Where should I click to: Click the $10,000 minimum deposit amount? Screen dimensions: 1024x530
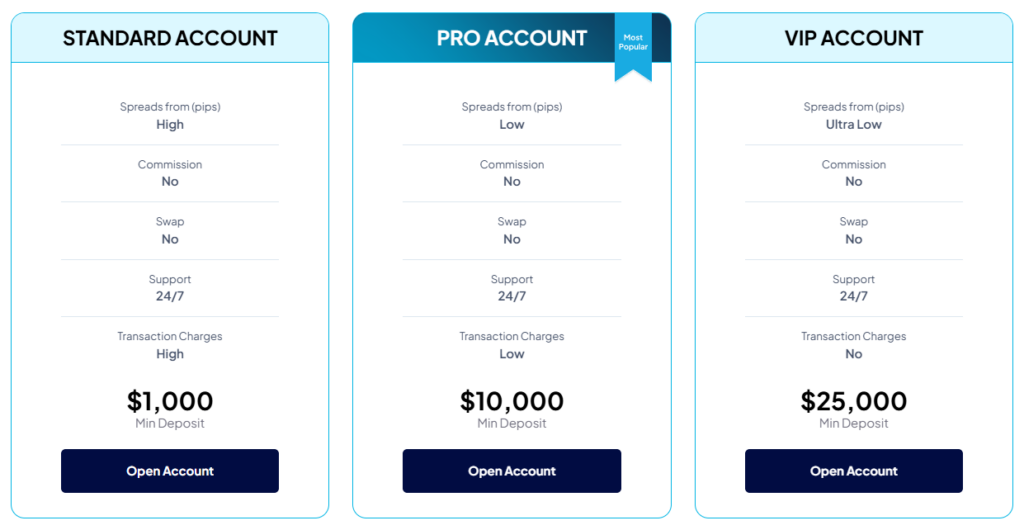(x=512, y=401)
